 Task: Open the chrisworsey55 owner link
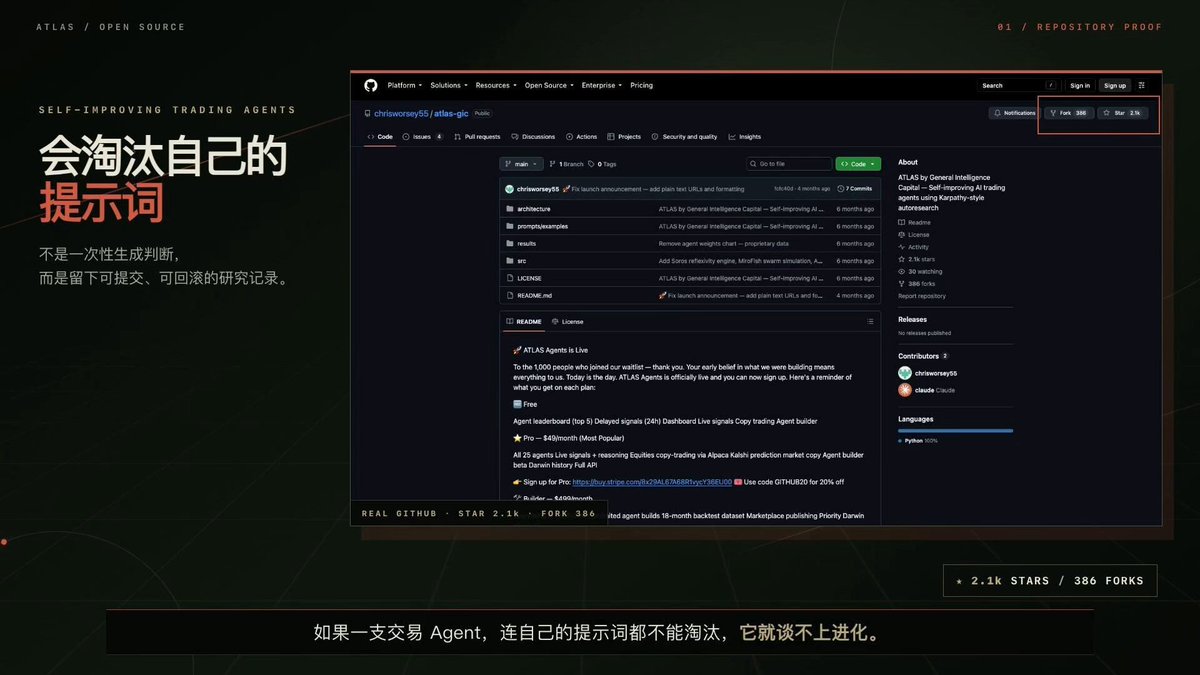click(x=402, y=114)
